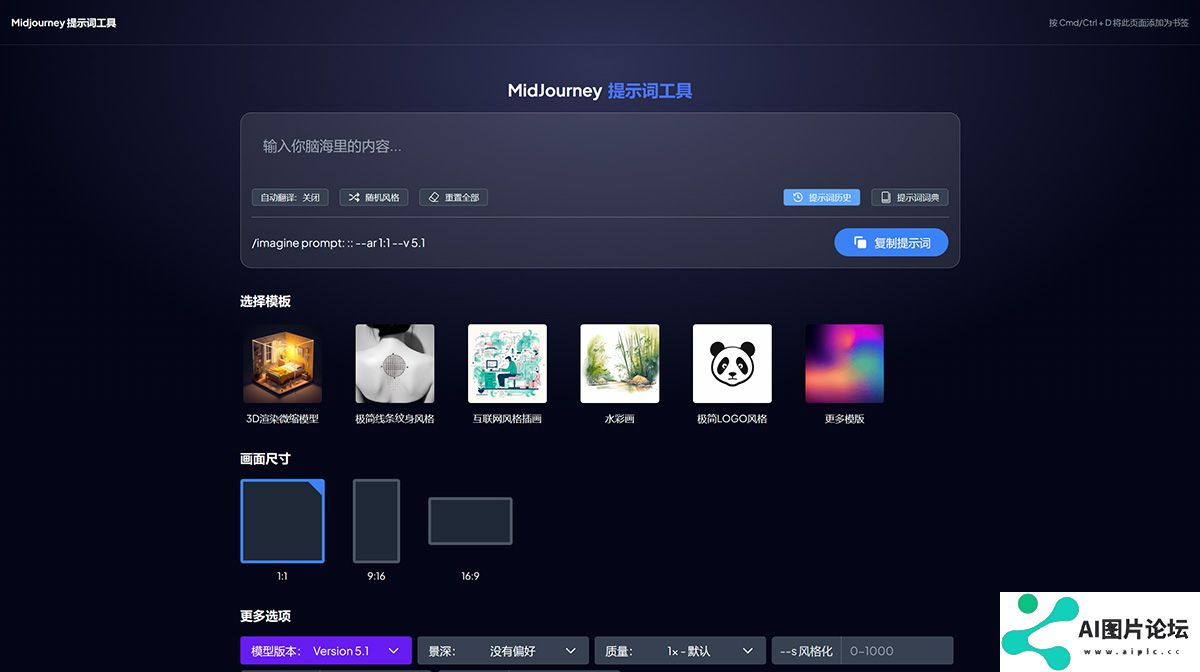This screenshot has height=672, width=1200.
Task: Choose the 极简线条纹身风格 tattoo template thumbnail
Action: pos(395,363)
